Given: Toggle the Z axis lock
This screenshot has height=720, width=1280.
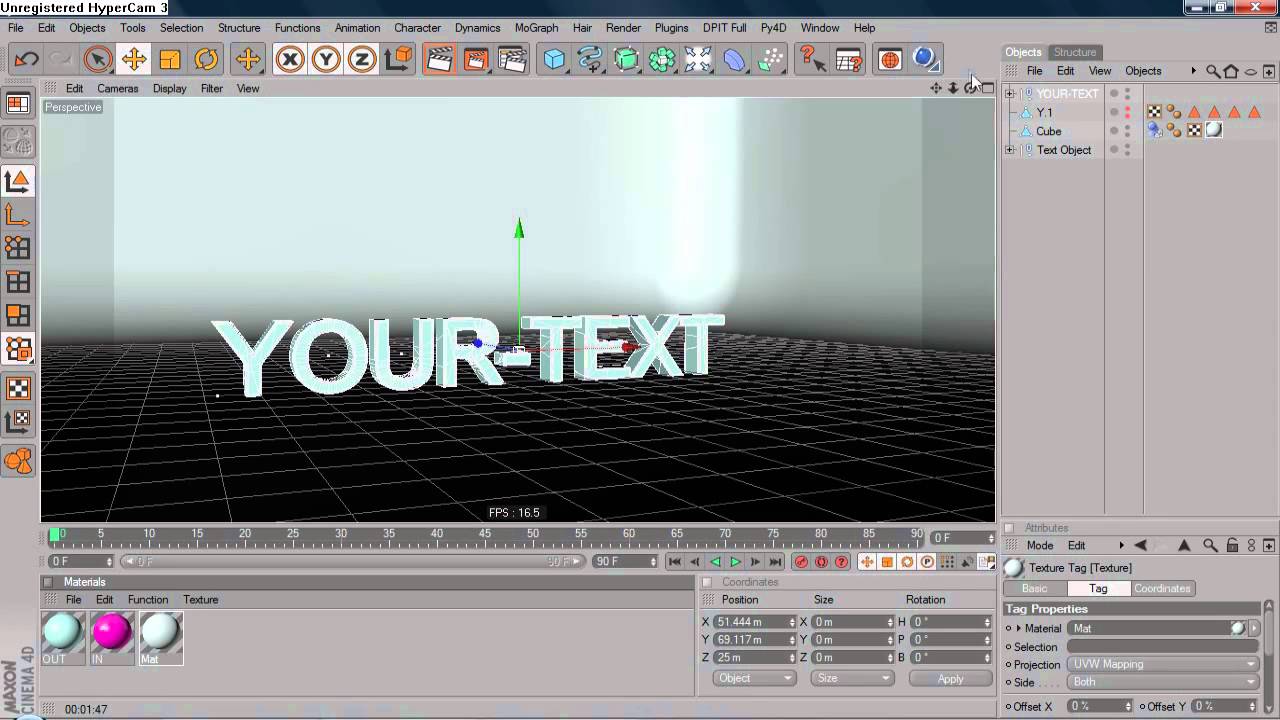Looking at the screenshot, I should click(361, 60).
